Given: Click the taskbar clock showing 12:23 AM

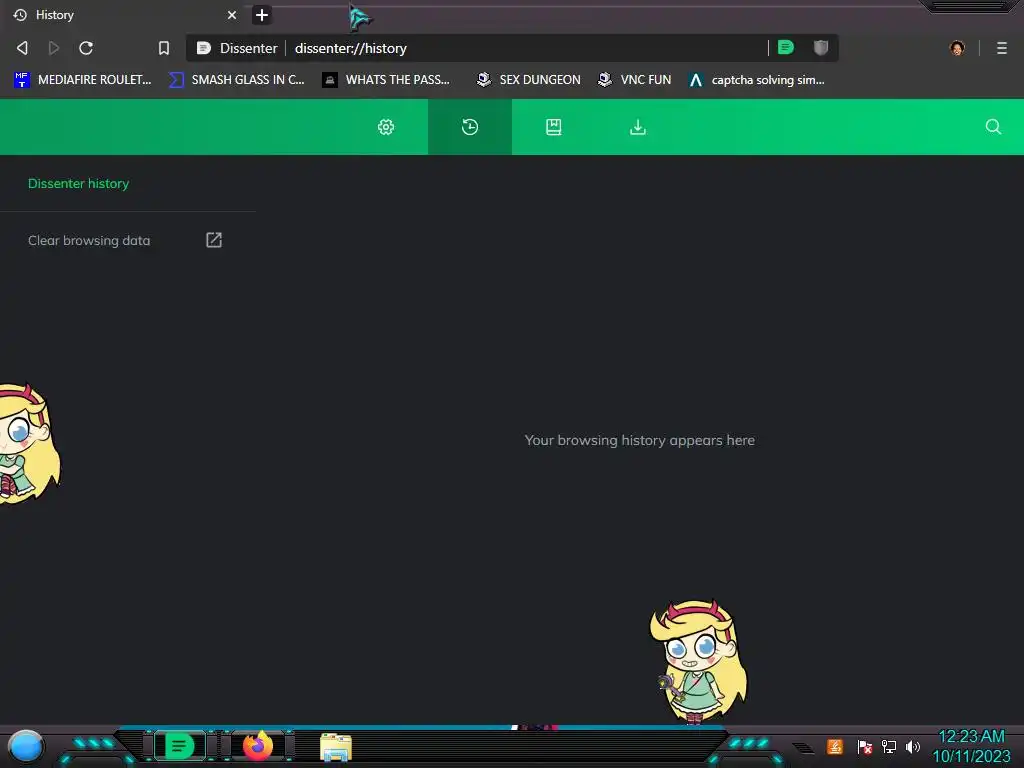Looking at the screenshot, I should (x=971, y=746).
